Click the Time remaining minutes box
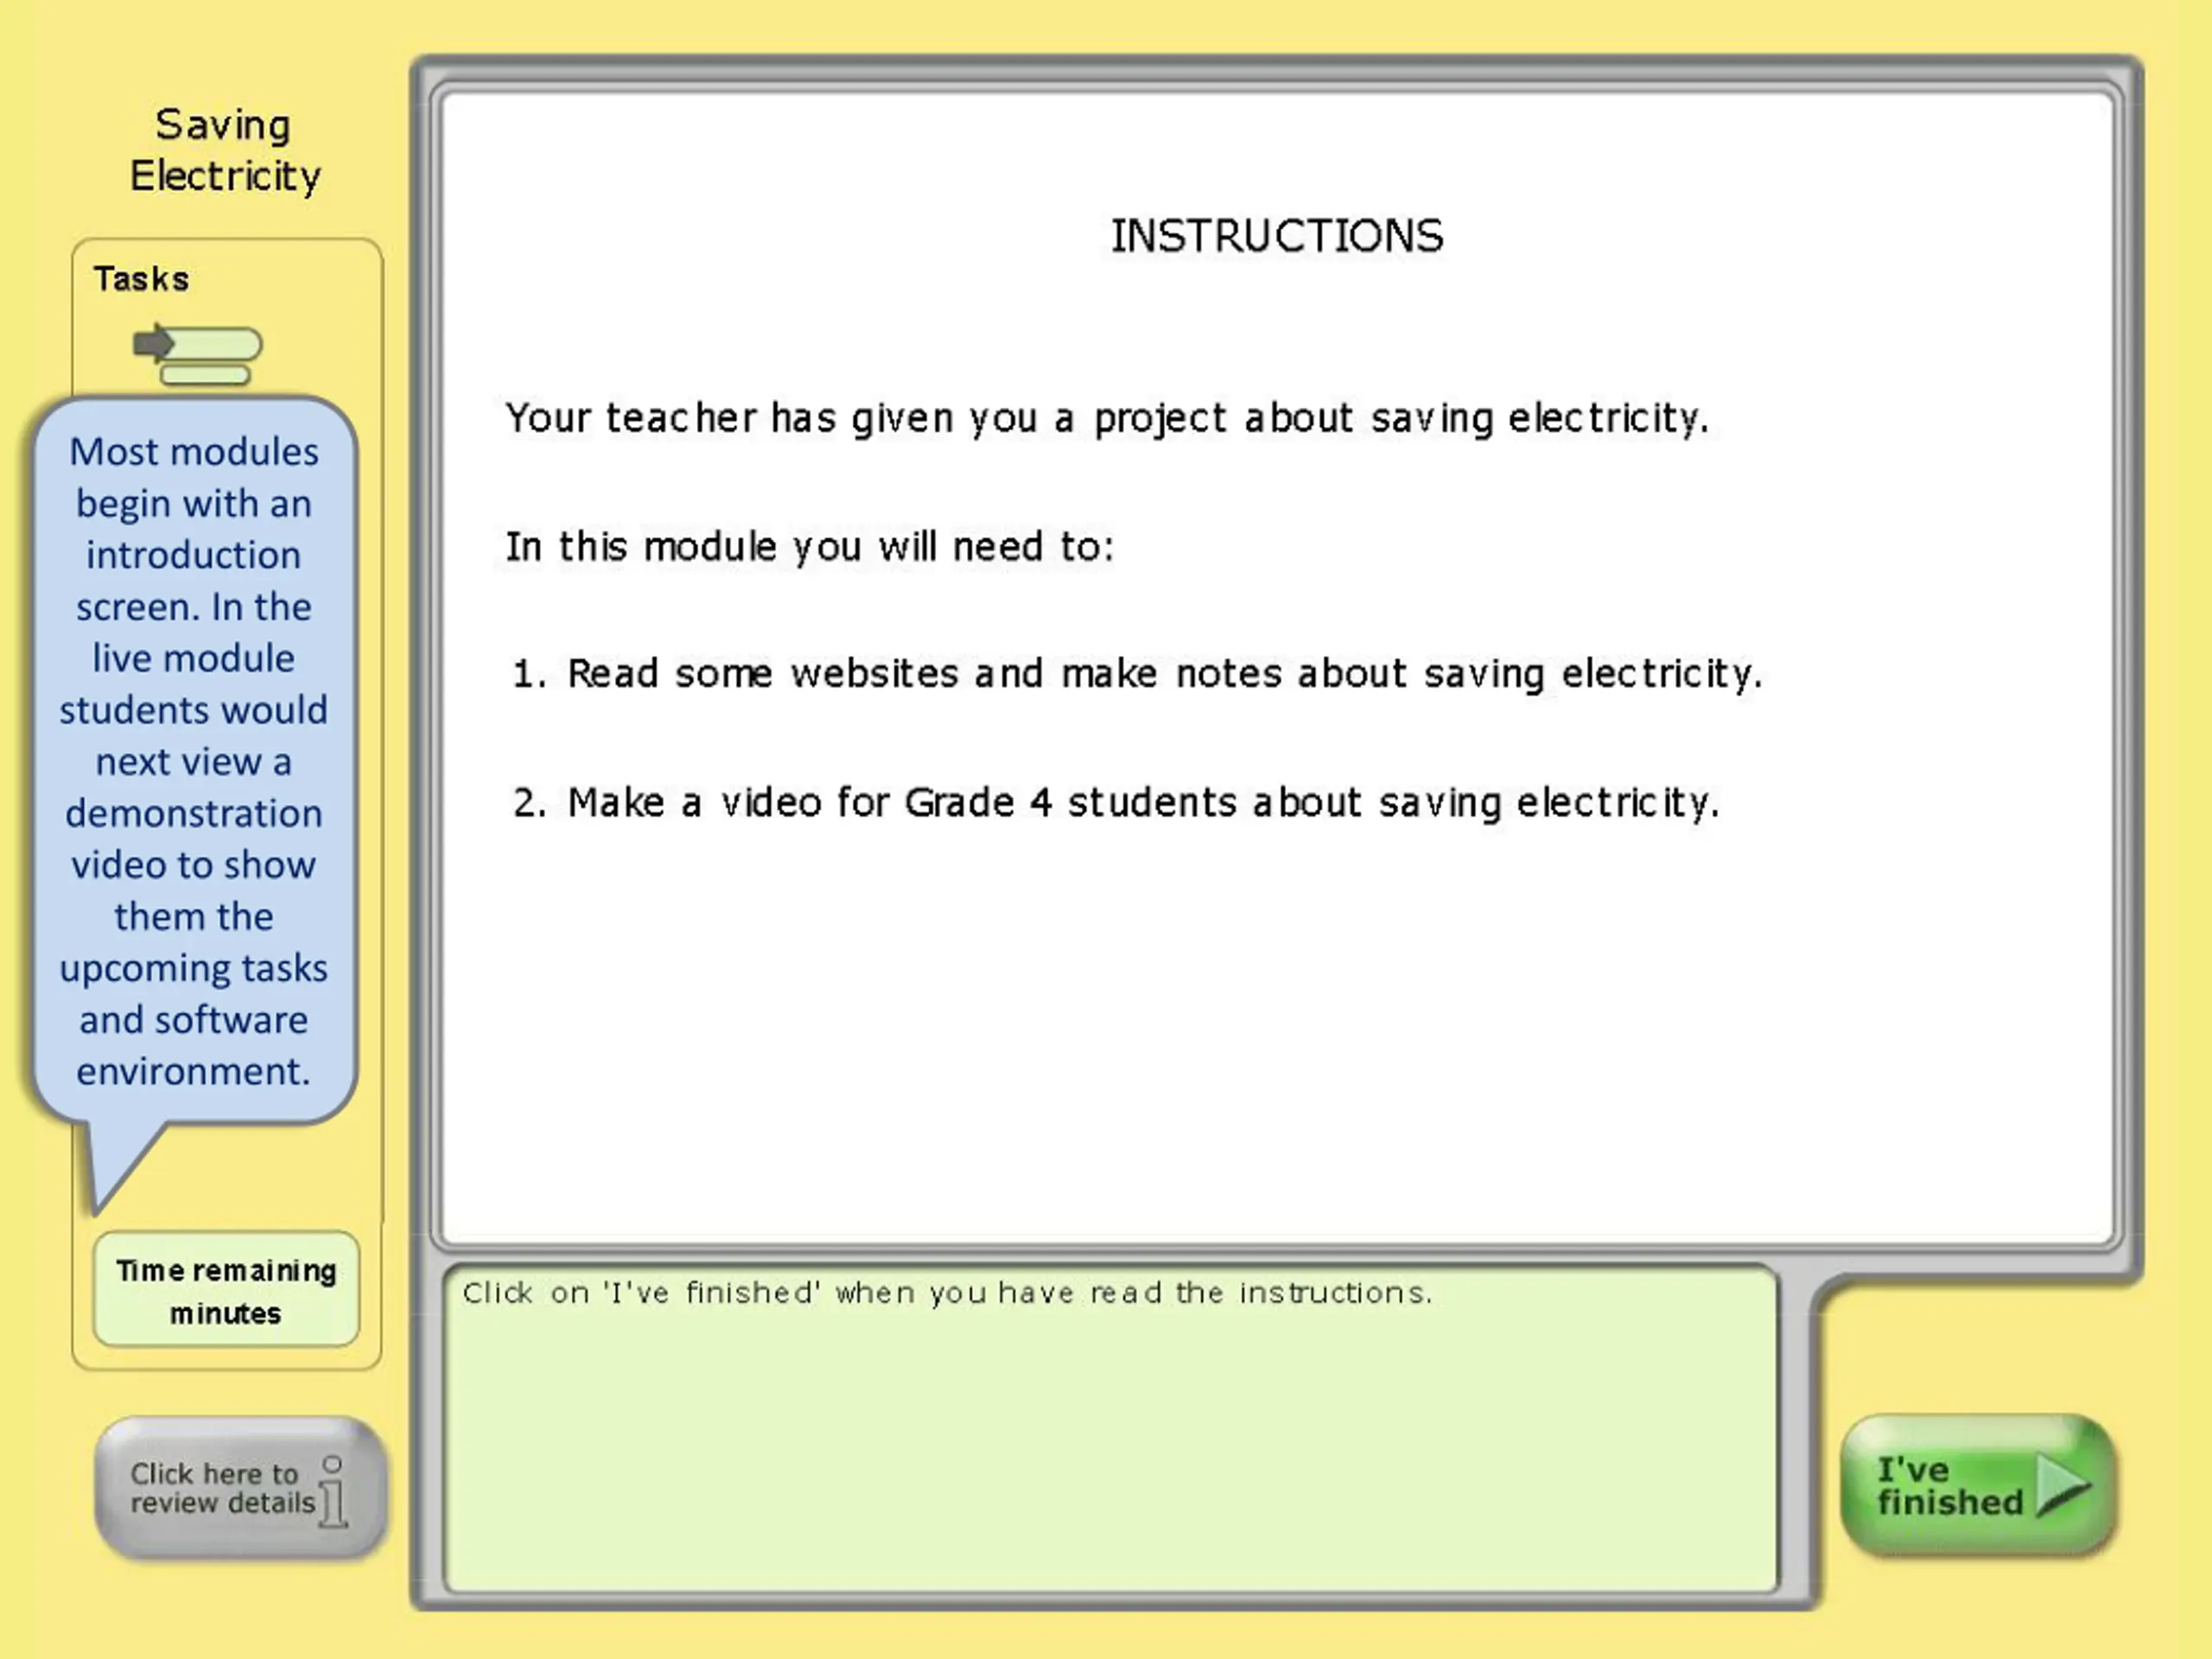The height and width of the screenshot is (1659, 2212). (226, 1290)
